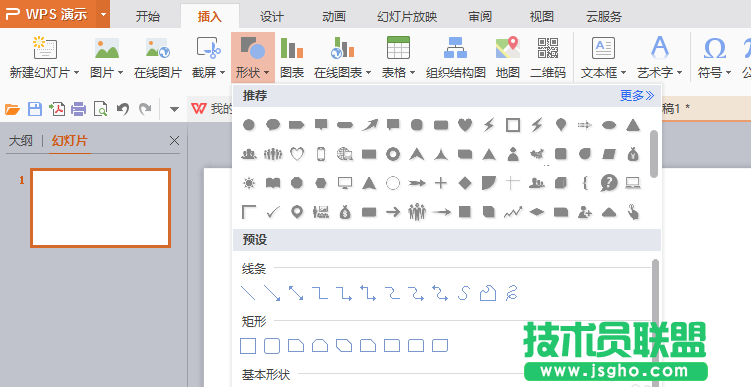
Task: Select the sun shape in 推荐
Action: [x=249, y=183]
